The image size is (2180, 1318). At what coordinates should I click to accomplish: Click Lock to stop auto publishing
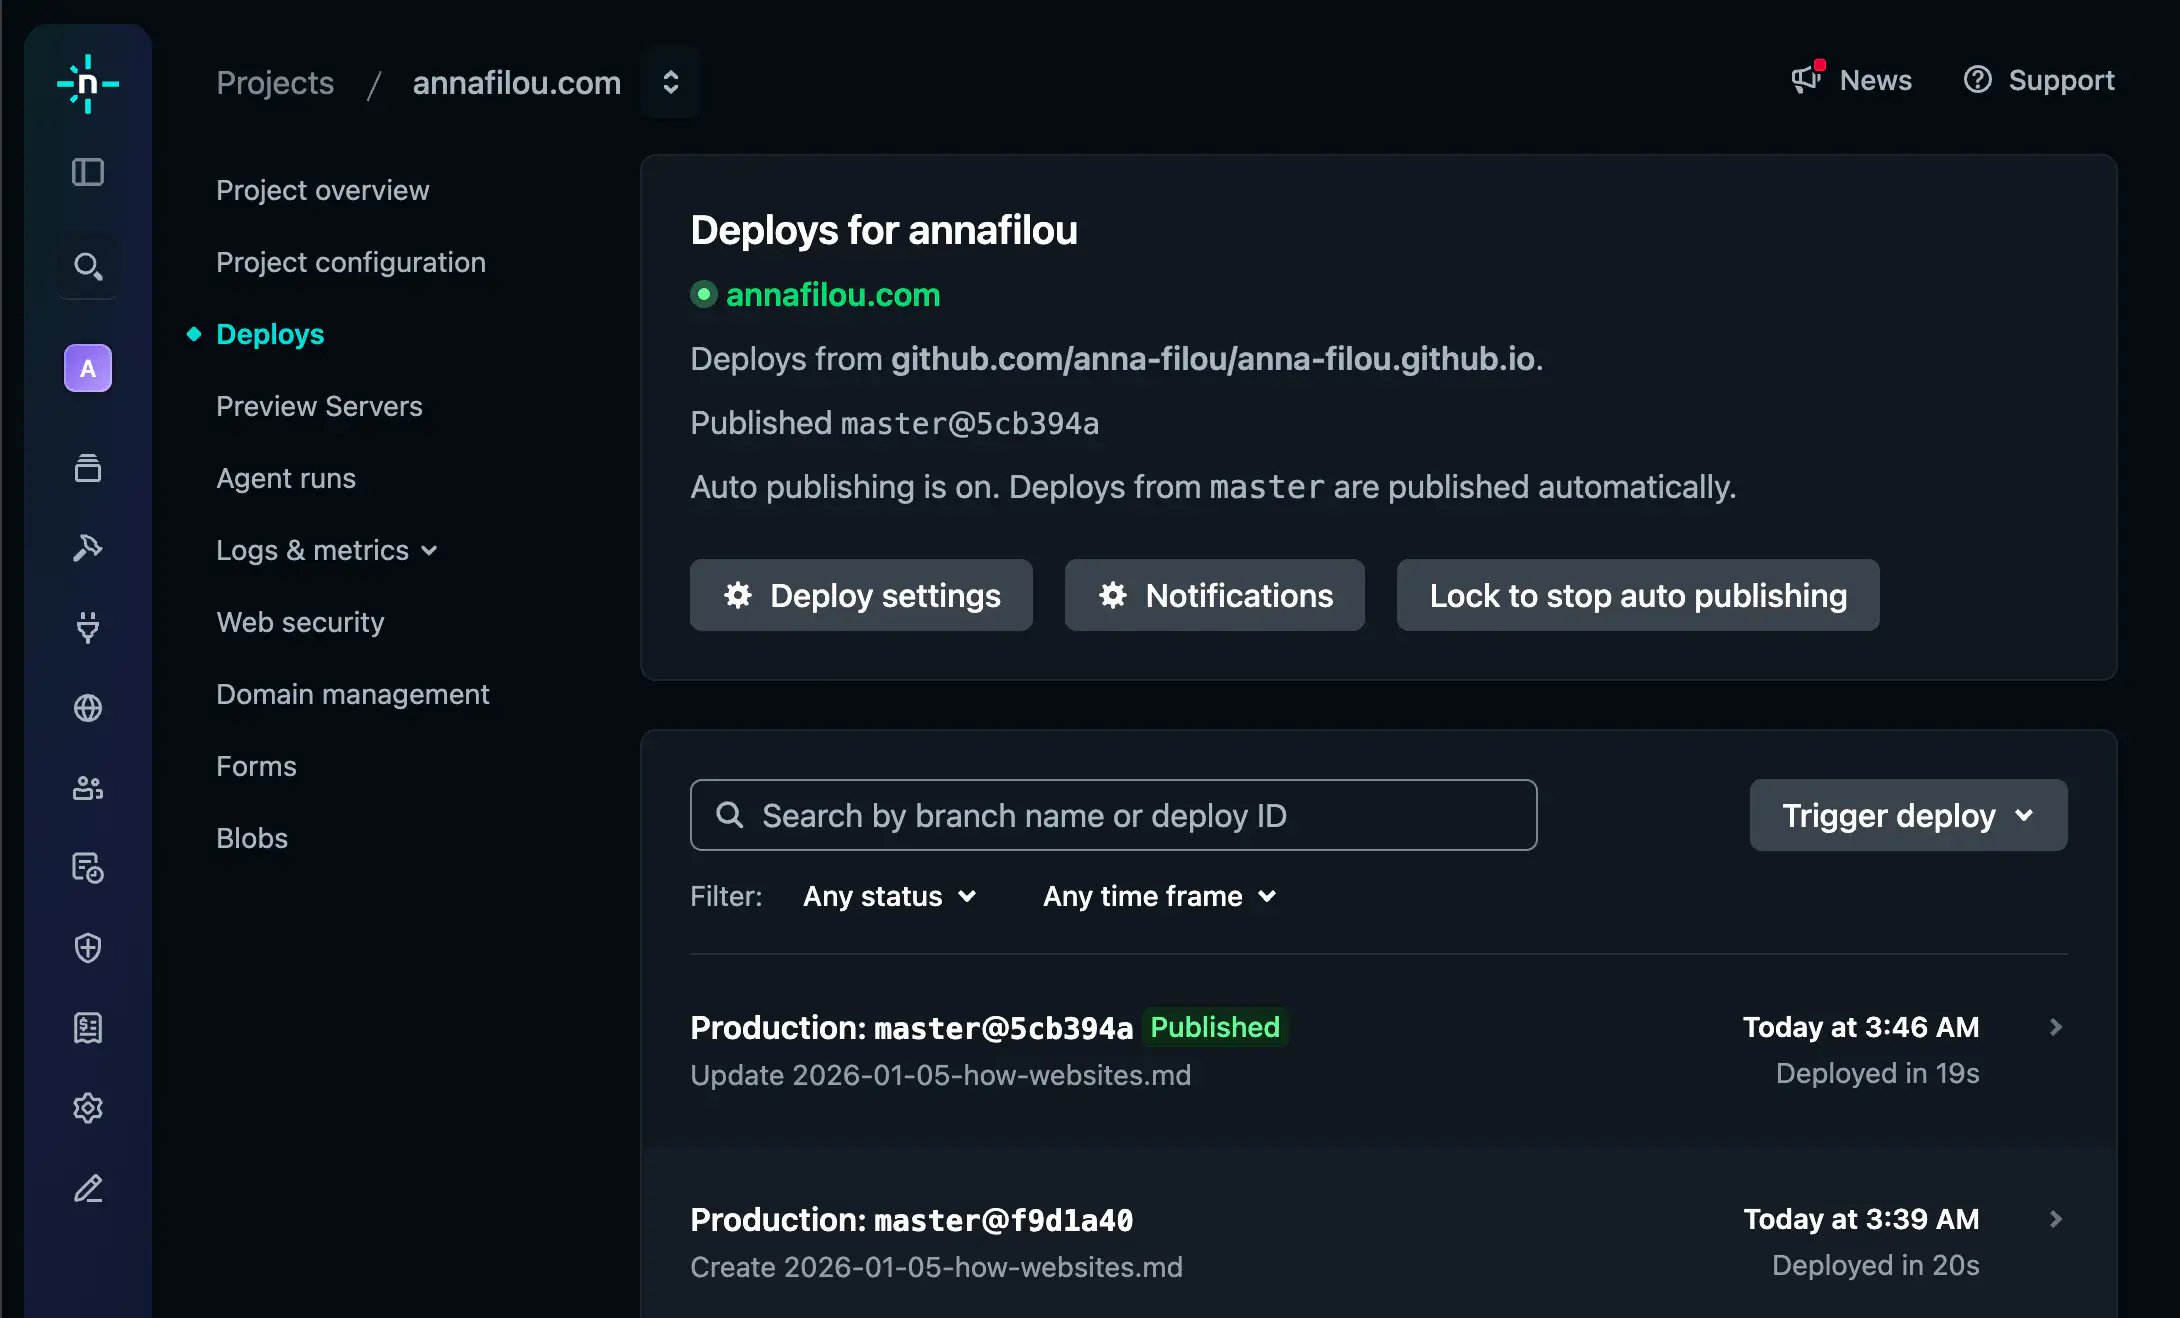click(x=1637, y=595)
